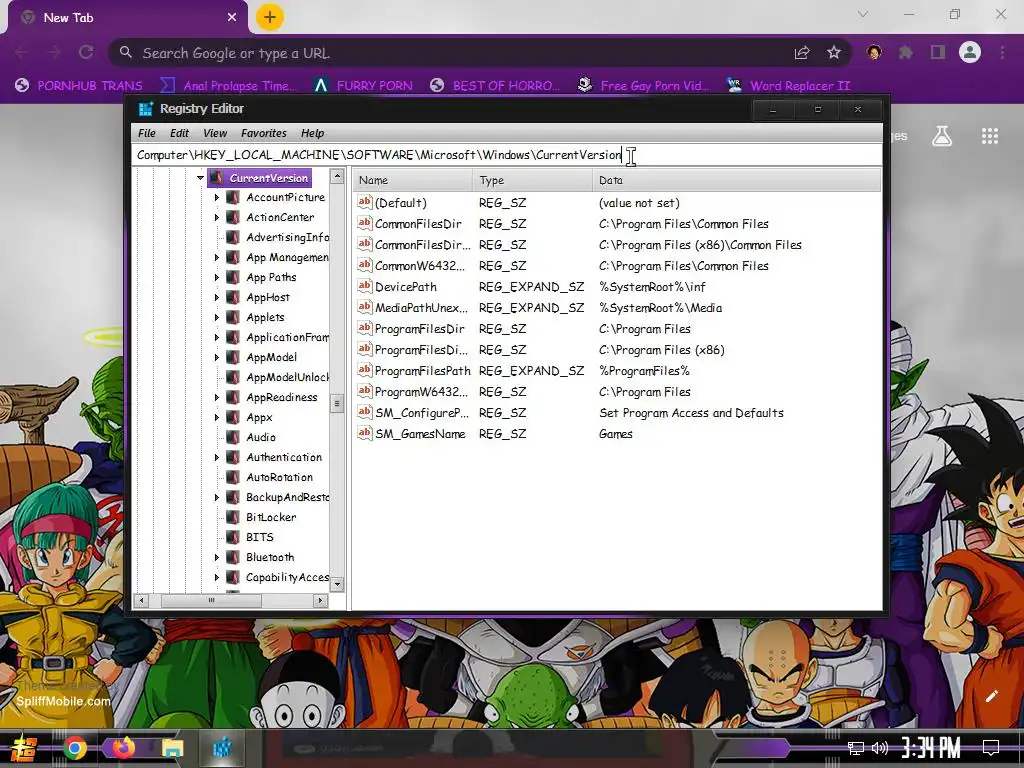Click the Labs flask icon
This screenshot has height=768, width=1024.
pos(942,136)
